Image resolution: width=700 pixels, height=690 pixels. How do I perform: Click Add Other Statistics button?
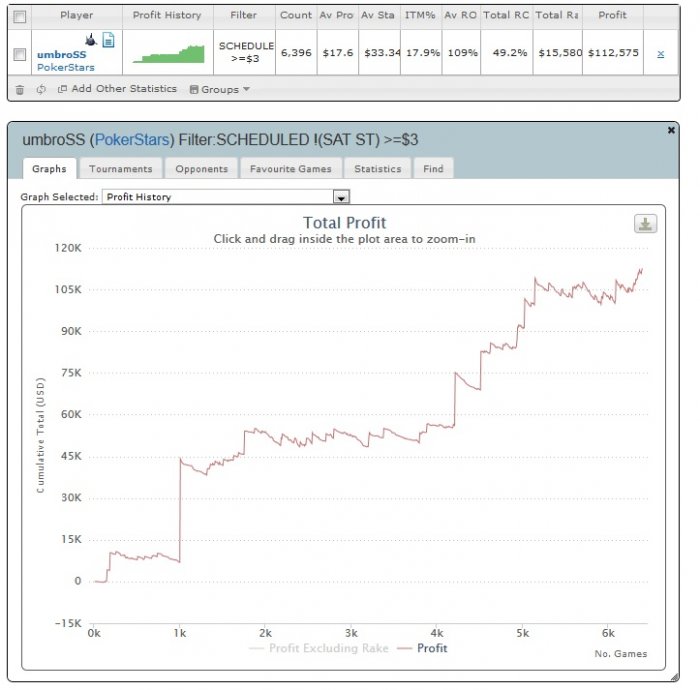click(x=118, y=89)
